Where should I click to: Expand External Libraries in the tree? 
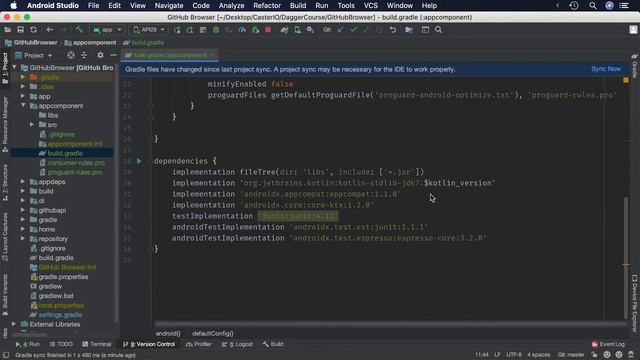pos(14,324)
